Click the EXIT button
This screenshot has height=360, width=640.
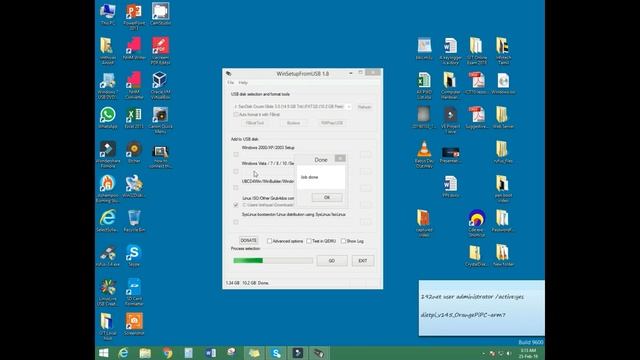[x=362, y=261]
